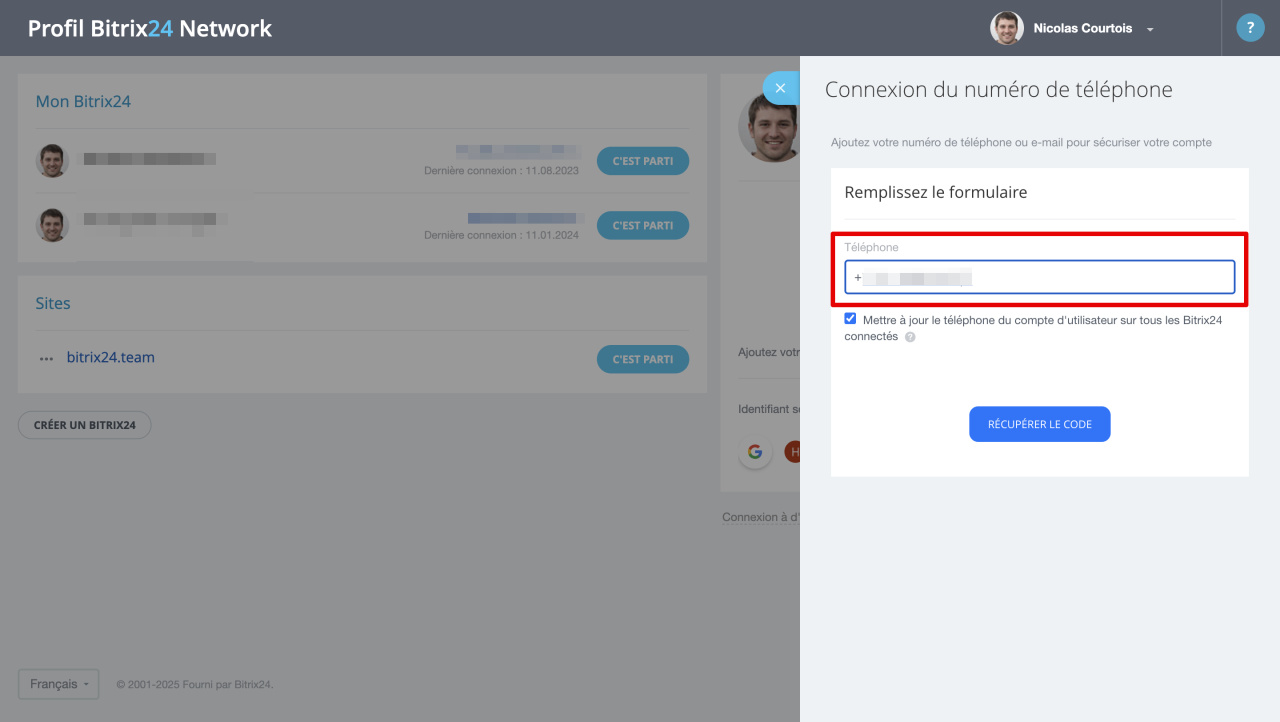Open the Français language dropdown

pyautogui.click(x=59, y=684)
